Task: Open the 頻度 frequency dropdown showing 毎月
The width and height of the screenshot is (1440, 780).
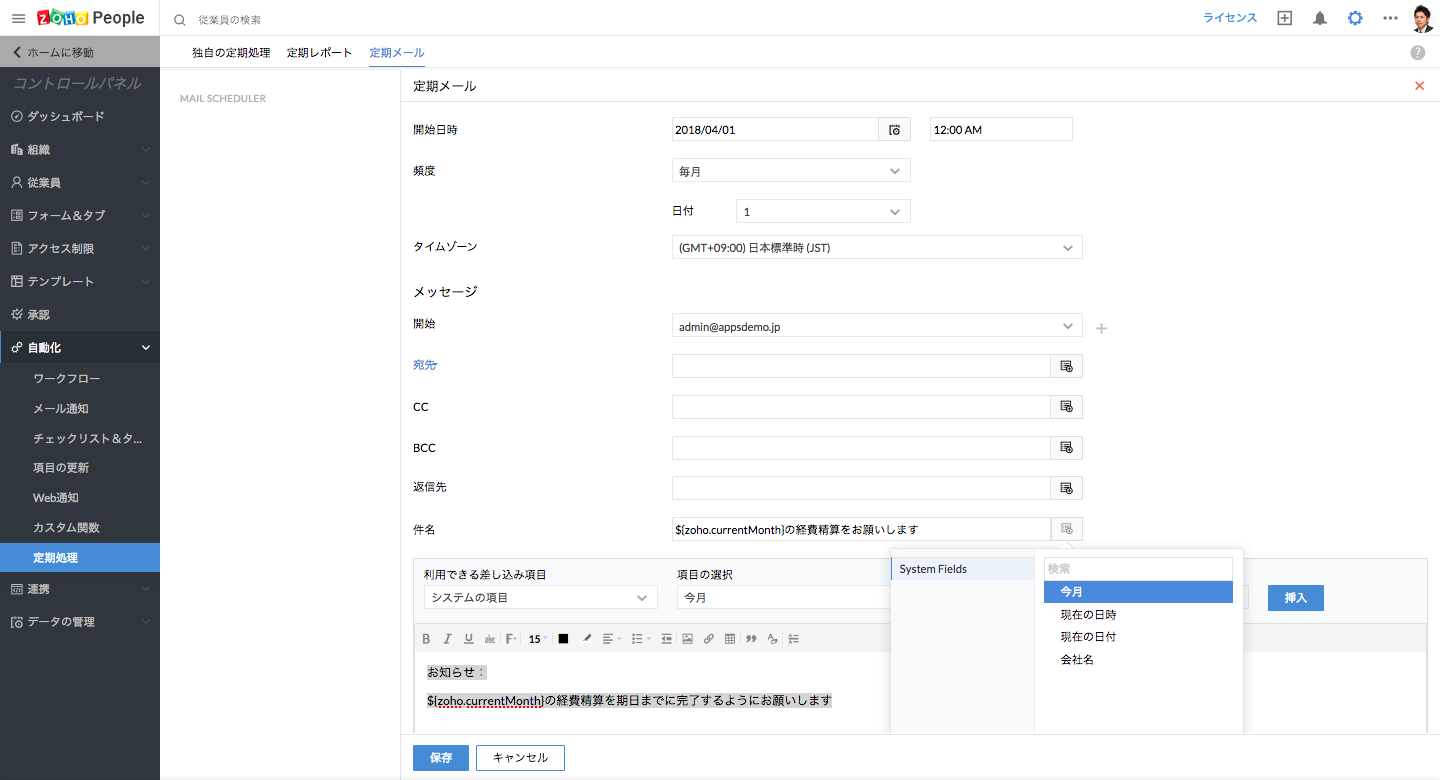Action: coord(791,171)
